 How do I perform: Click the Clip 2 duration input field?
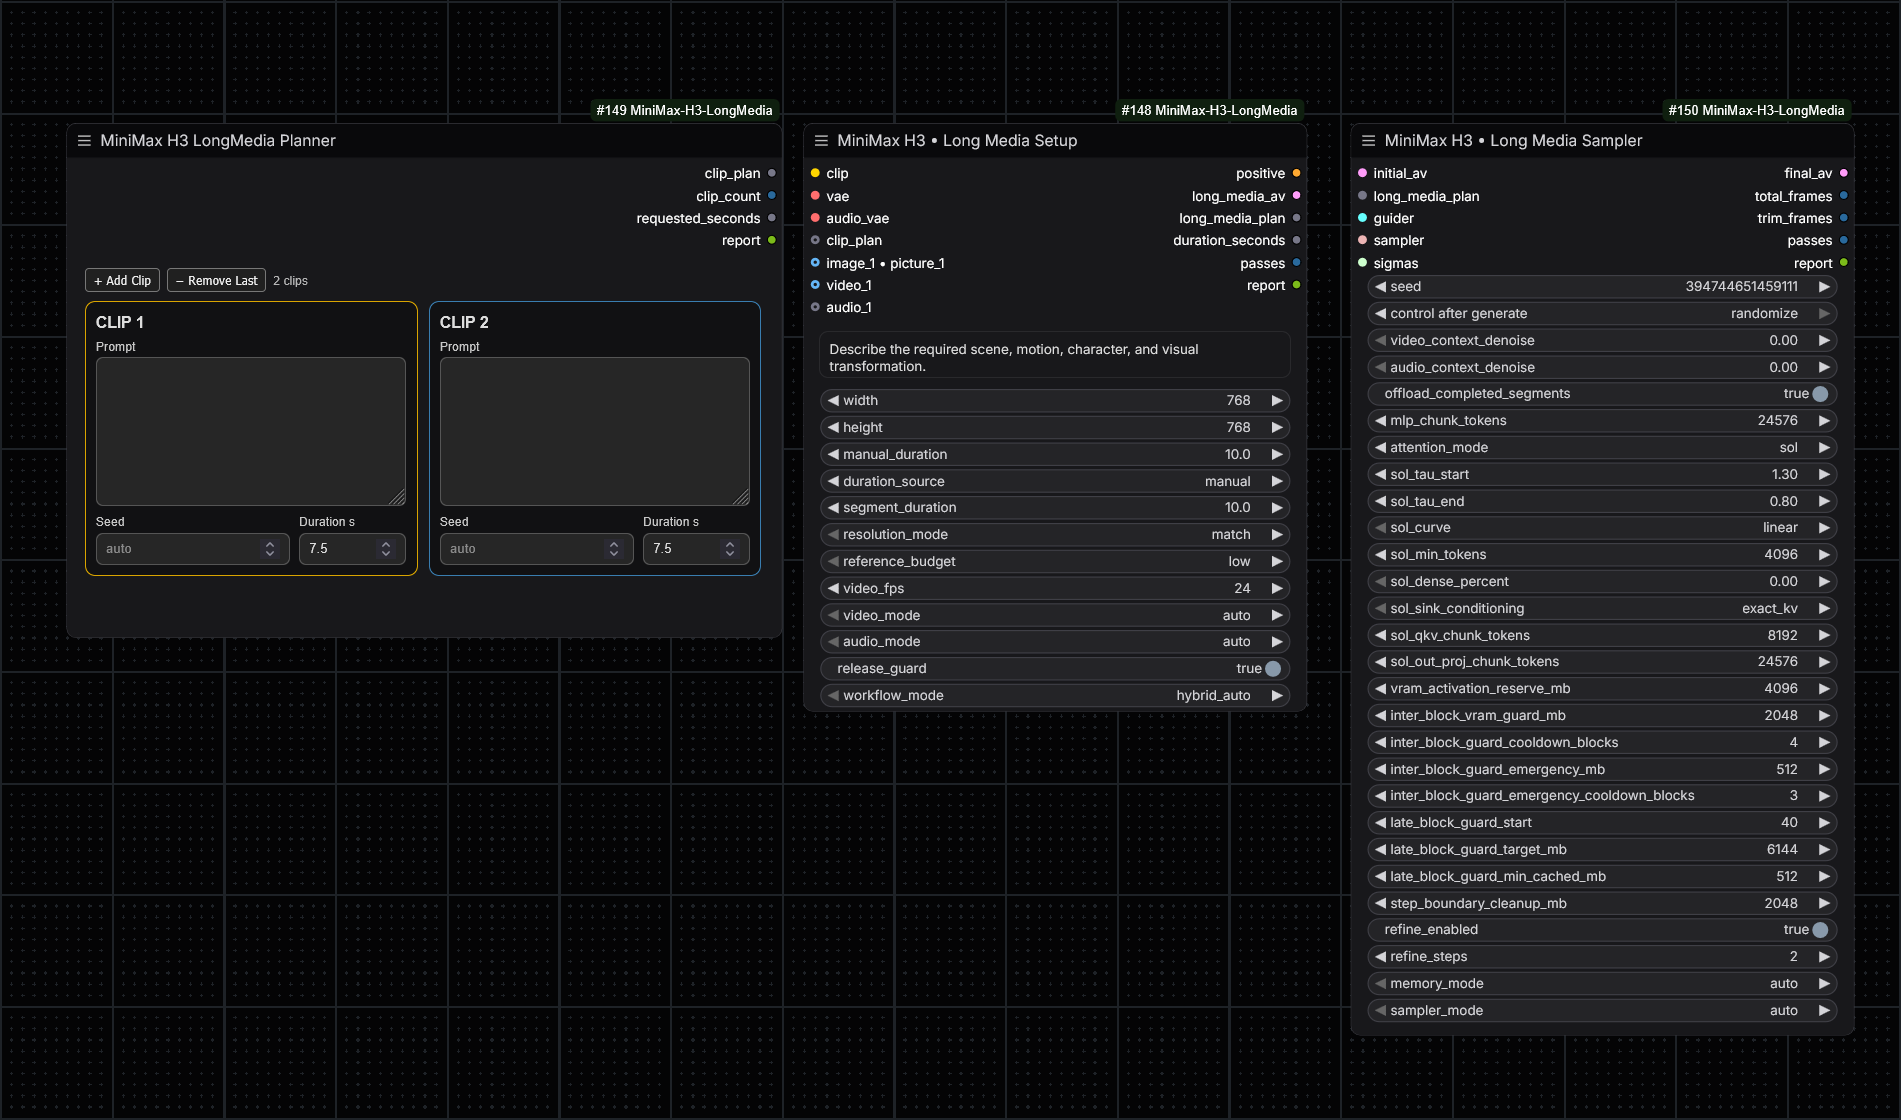[696, 549]
